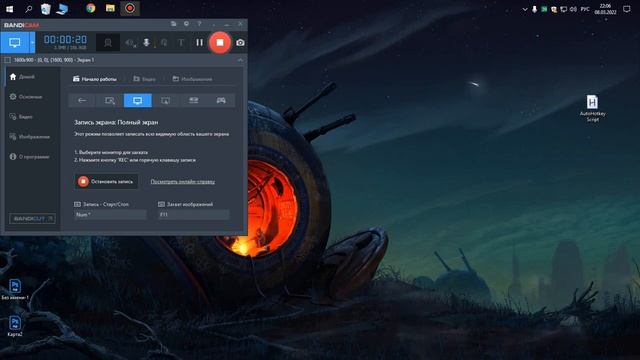The width and height of the screenshot is (640, 360).
Task: Show hidden tray icons chevron
Action: (x=525, y=9)
